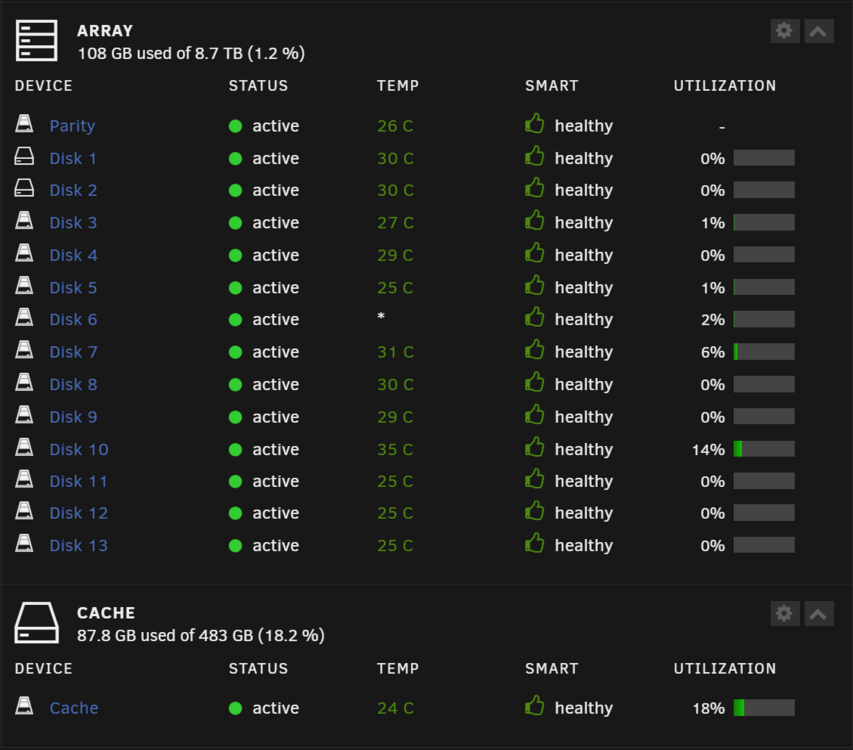The image size is (853, 750).
Task: Open the Disk 13 device link
Action: point(79,546)
